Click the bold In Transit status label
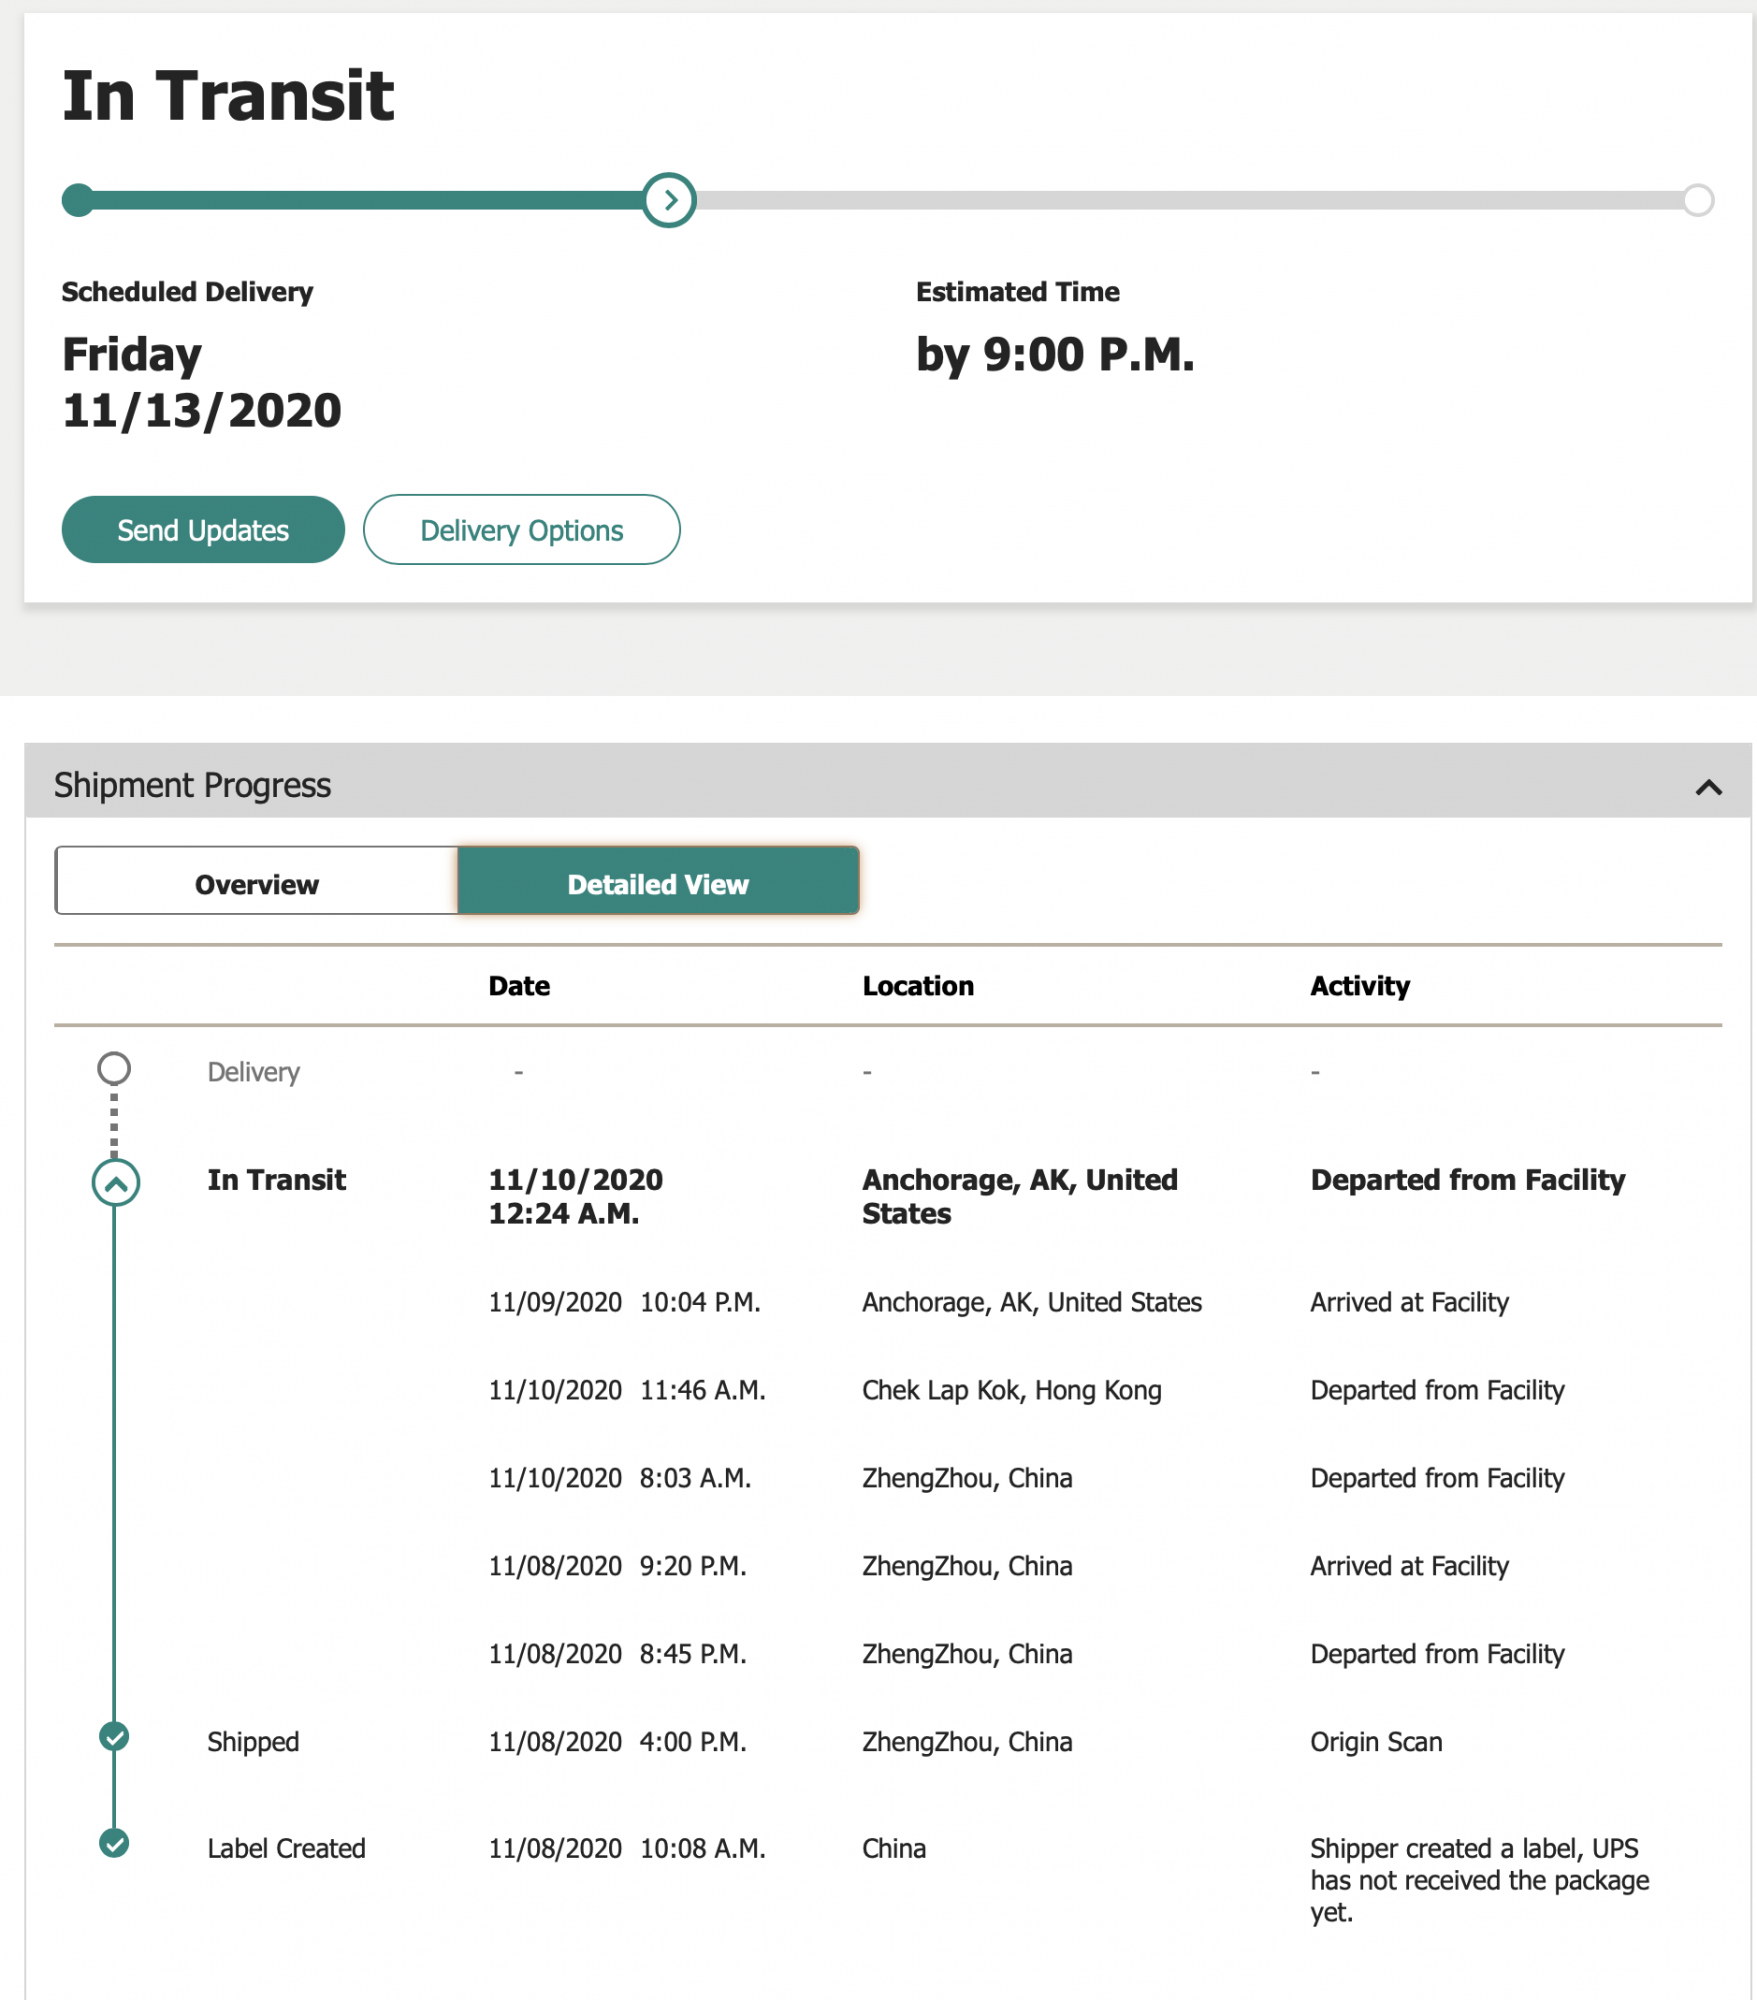The width and height of the screenshot is (1757, 2000). pyautogui.click(x=276, y=1180)
